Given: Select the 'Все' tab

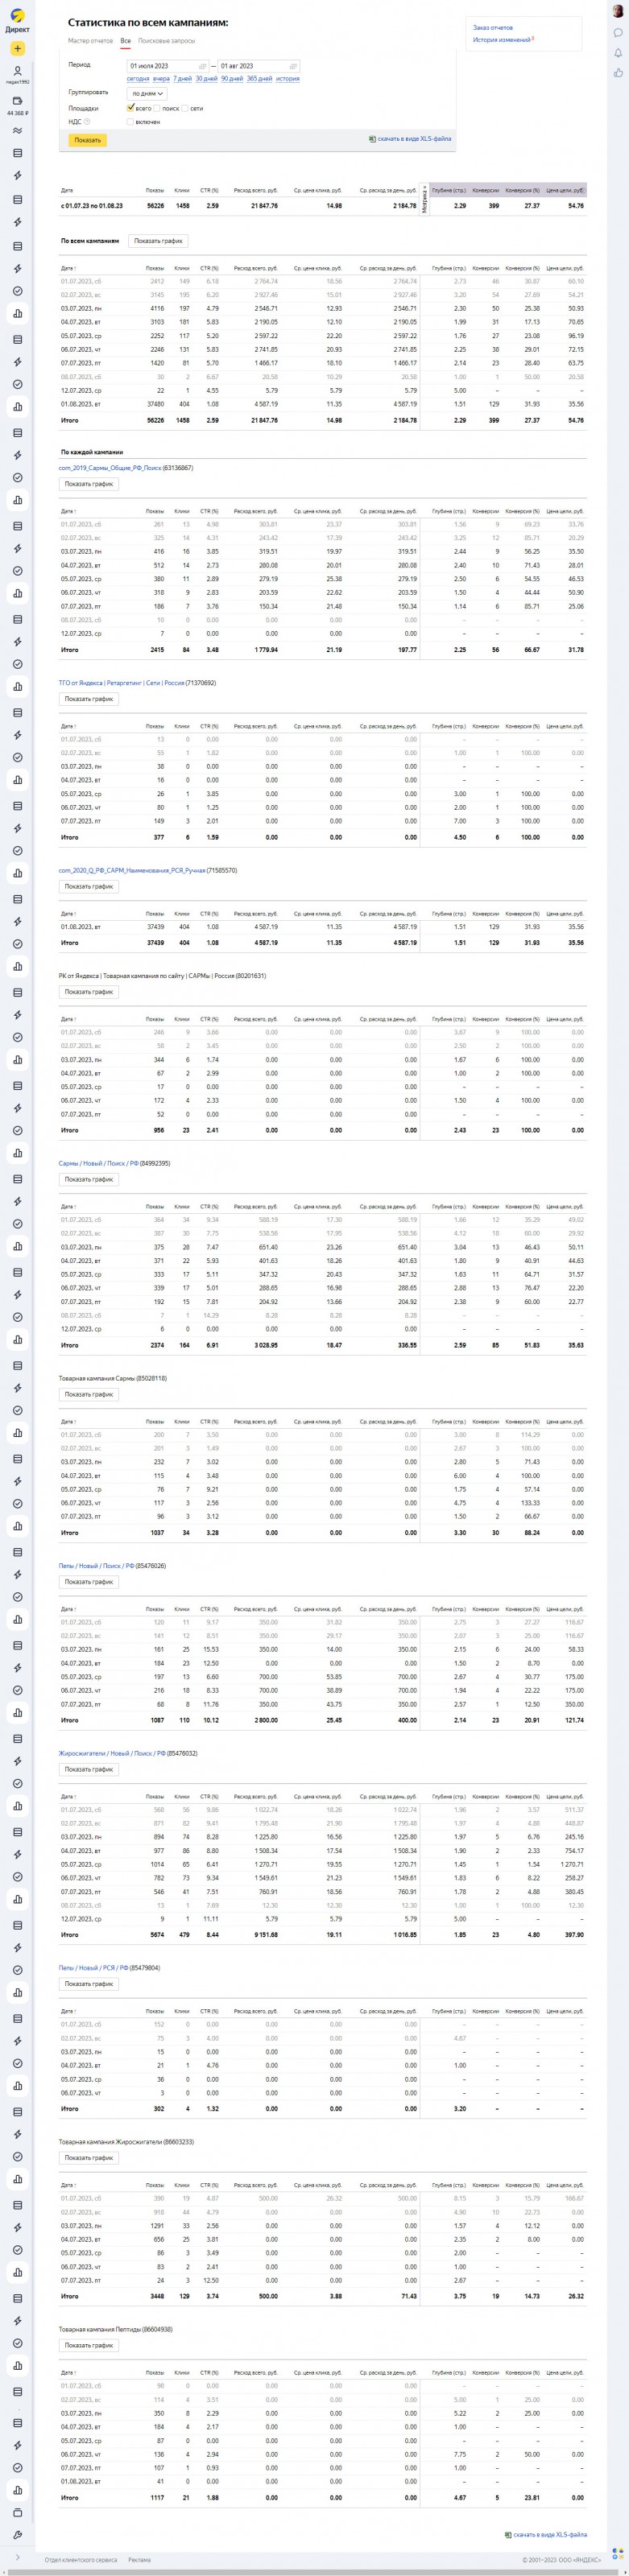Looking at the screenshot, I should click(126, 41).
